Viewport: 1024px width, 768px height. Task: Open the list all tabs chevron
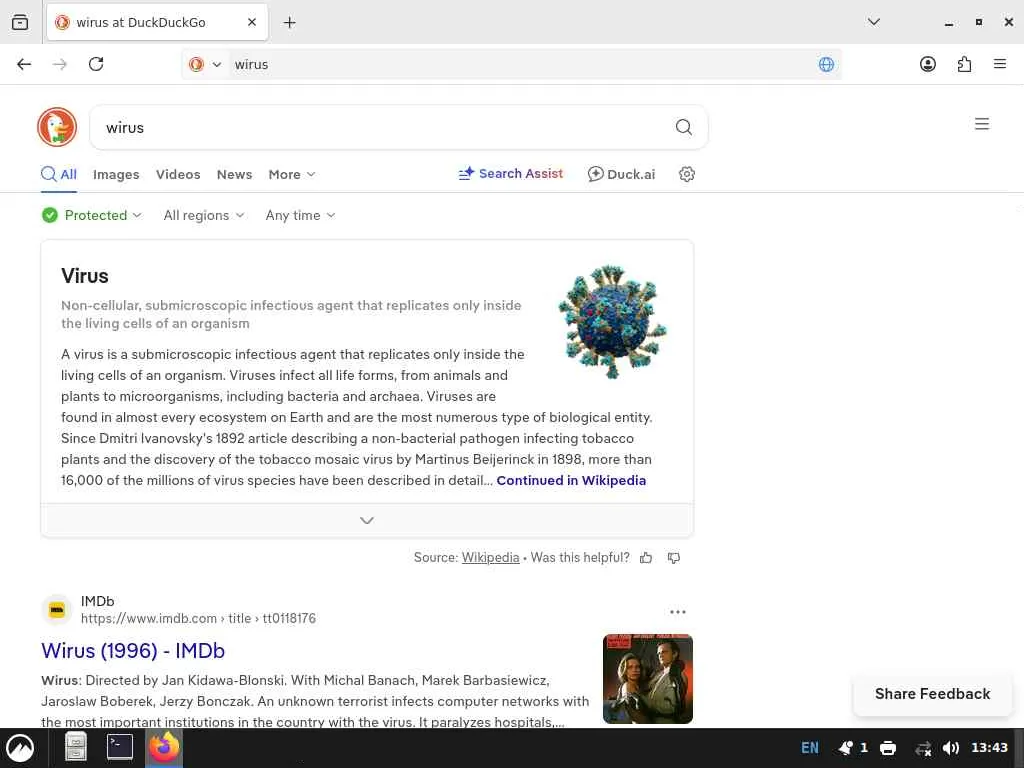tap(874, 22)
